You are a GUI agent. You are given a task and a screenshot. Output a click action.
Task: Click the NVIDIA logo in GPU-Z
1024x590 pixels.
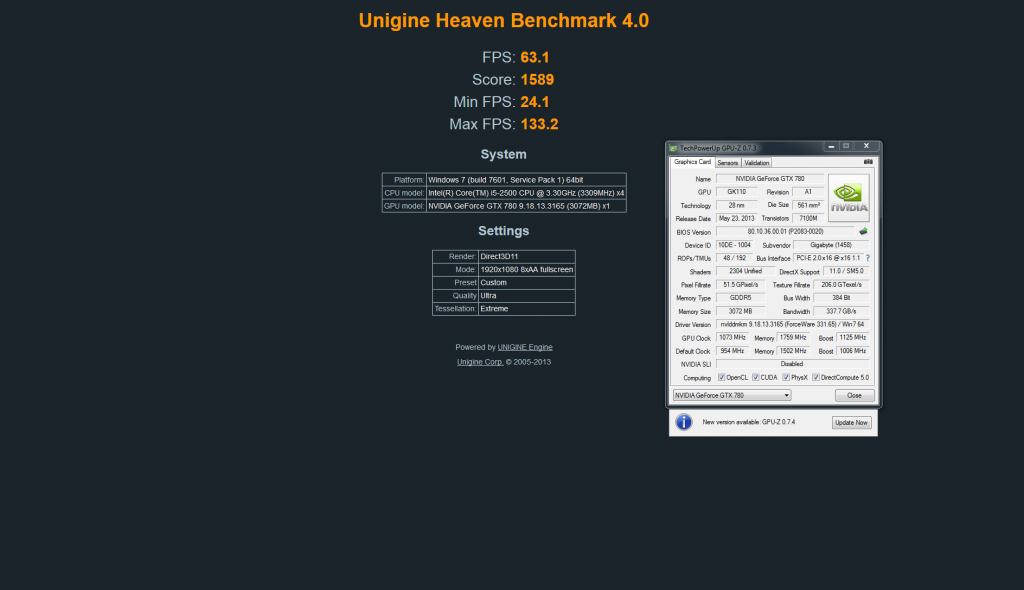pos(849,197)
